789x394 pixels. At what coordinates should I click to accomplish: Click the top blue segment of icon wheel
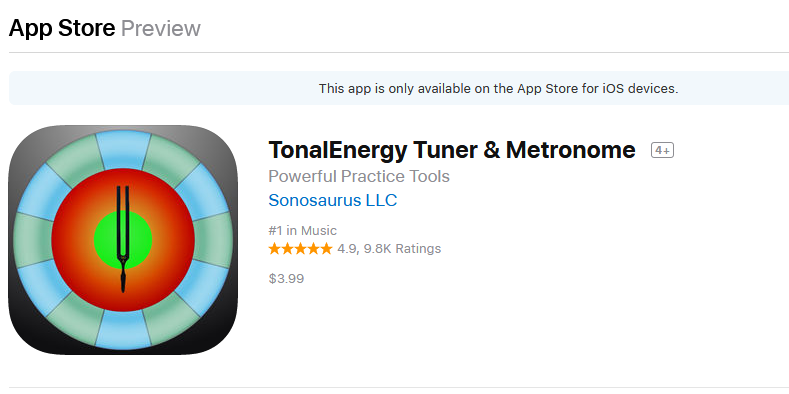click(123, 149)
